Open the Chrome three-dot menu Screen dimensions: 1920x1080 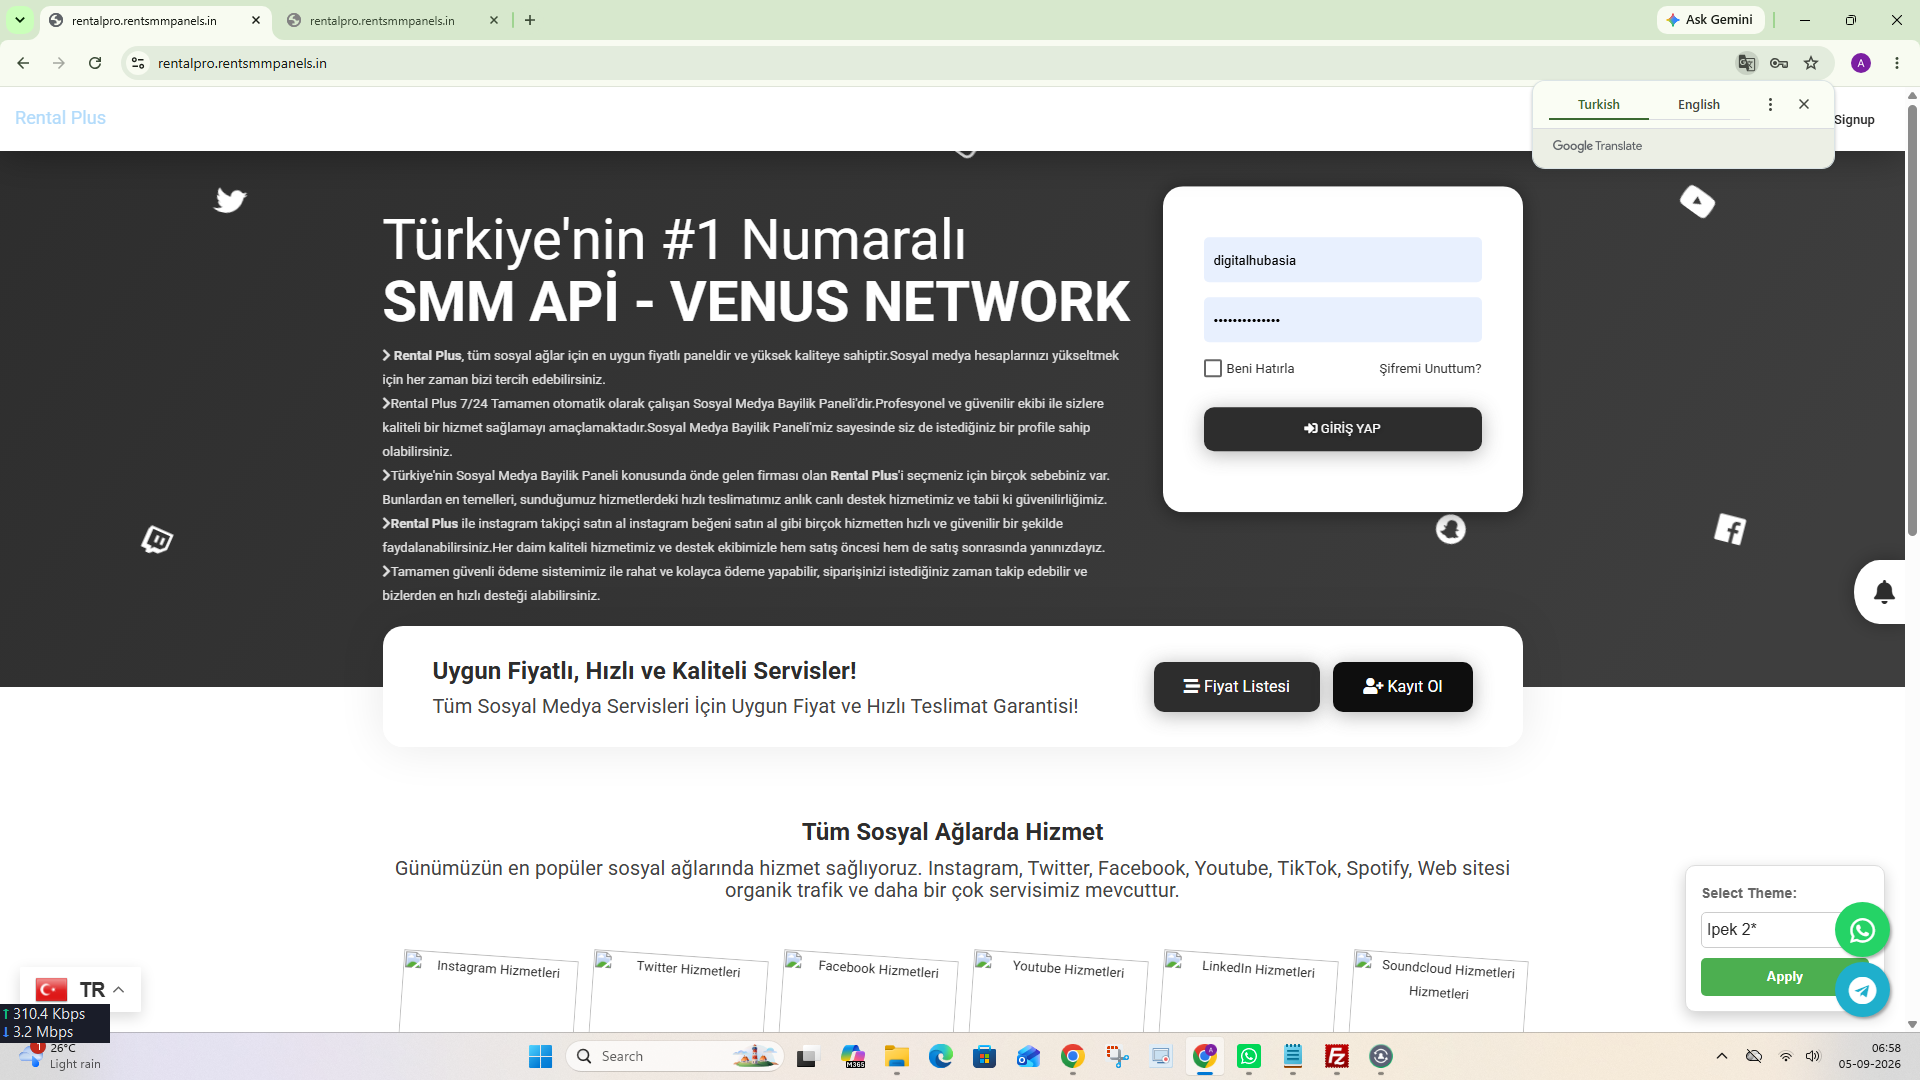(x=1897, y=63)
